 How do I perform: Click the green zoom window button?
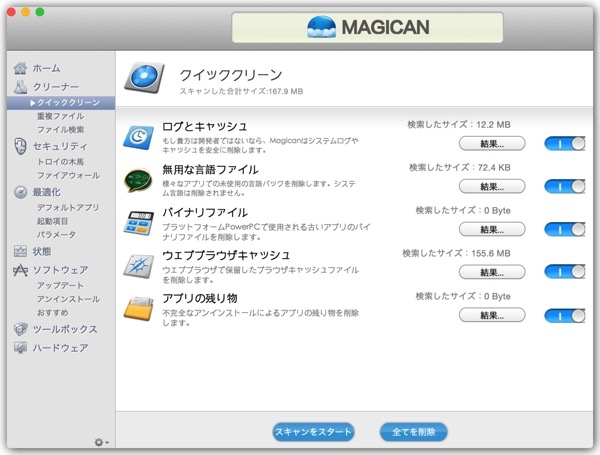click(x=40, y=12)
